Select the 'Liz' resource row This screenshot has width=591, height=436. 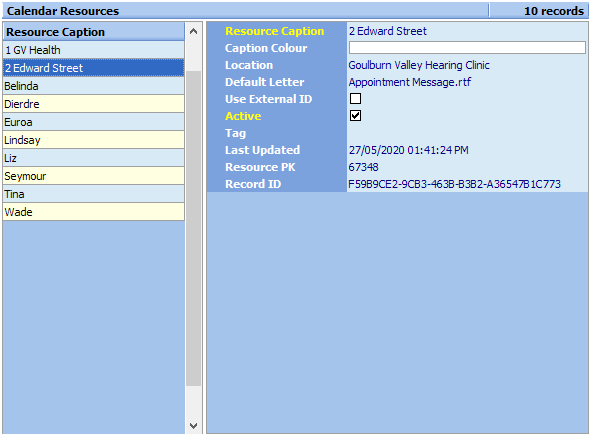pyautogui.click(x=93, y=158)
